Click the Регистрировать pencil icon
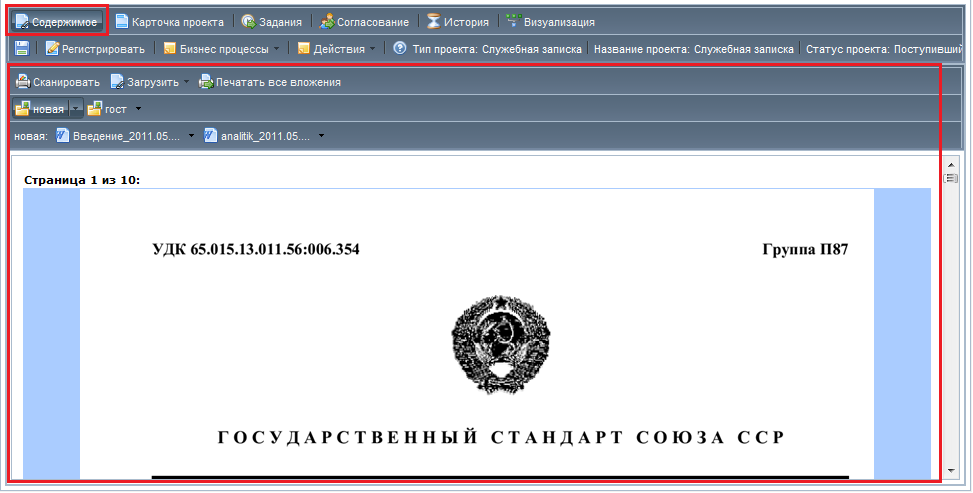Image resolution: width=973 pixels, height=493 pixels. click(52, 48)
